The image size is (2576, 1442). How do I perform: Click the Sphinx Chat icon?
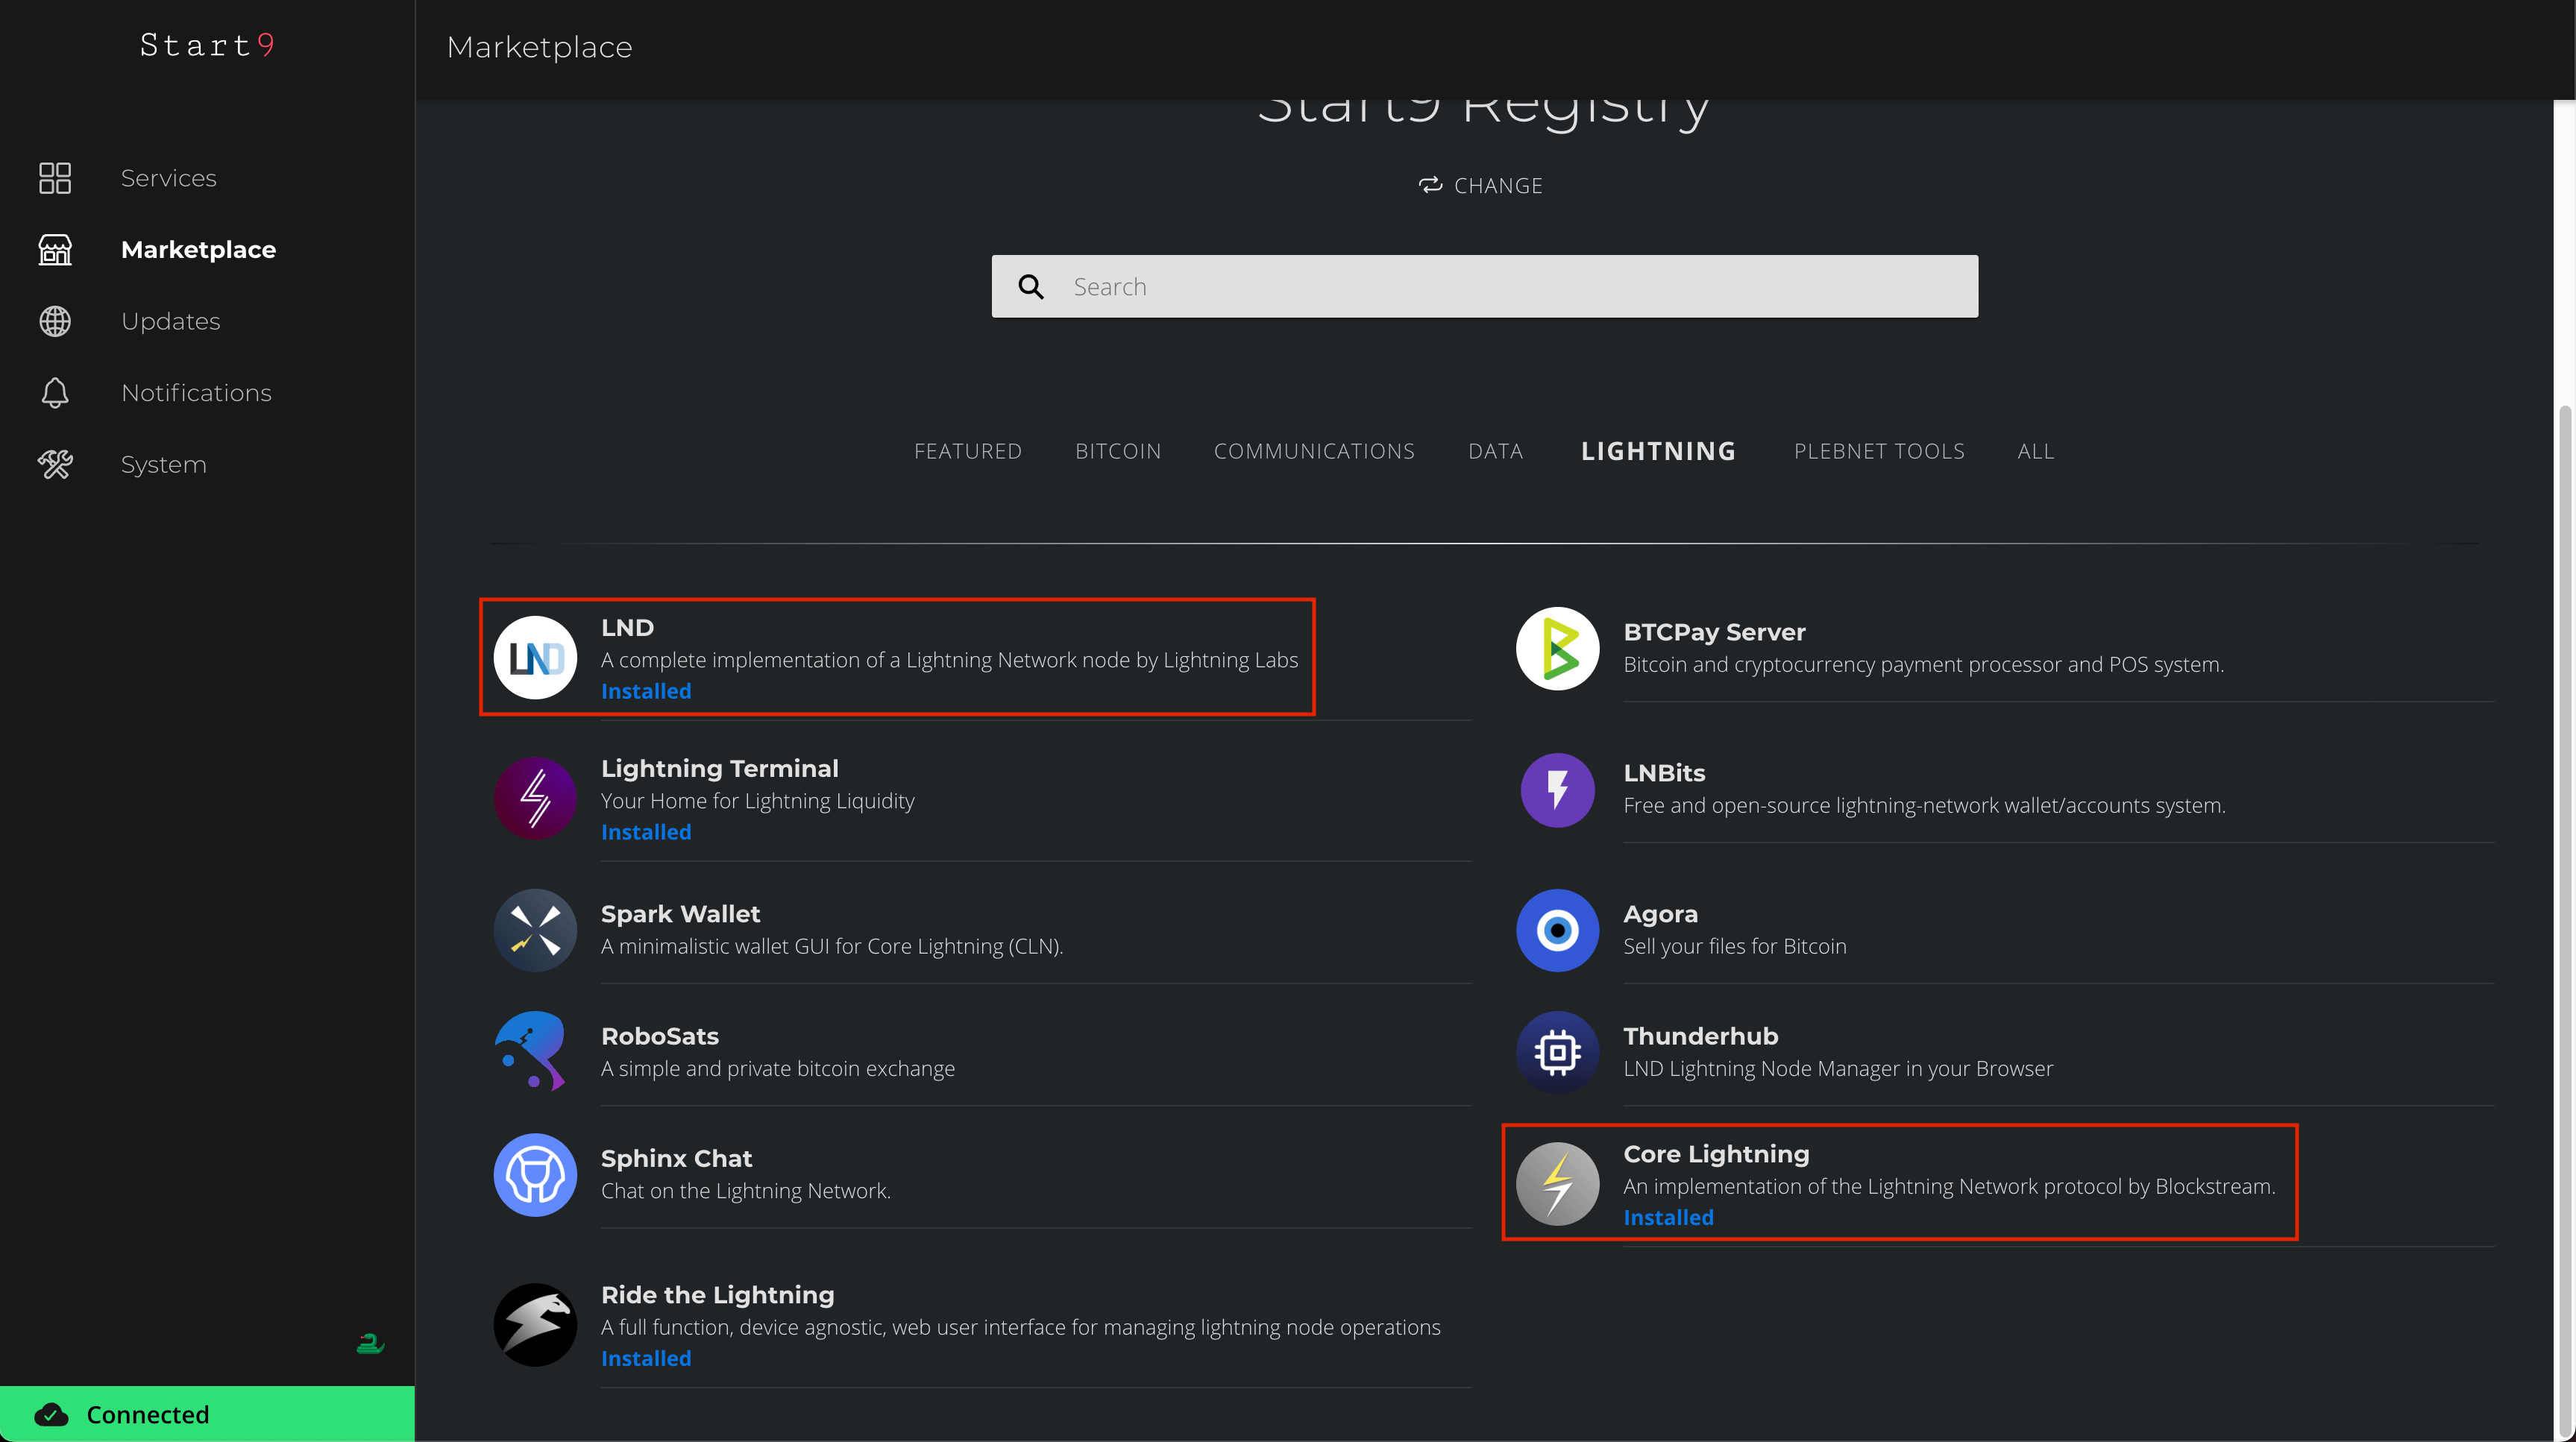[535, 1174]
